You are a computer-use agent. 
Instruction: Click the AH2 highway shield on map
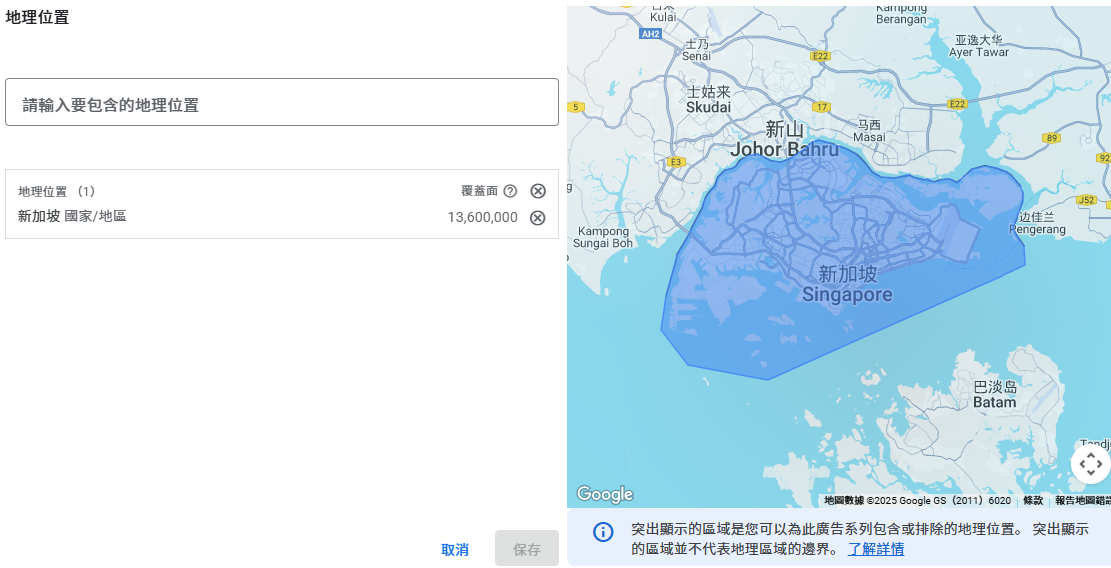(x=650, y=34)
